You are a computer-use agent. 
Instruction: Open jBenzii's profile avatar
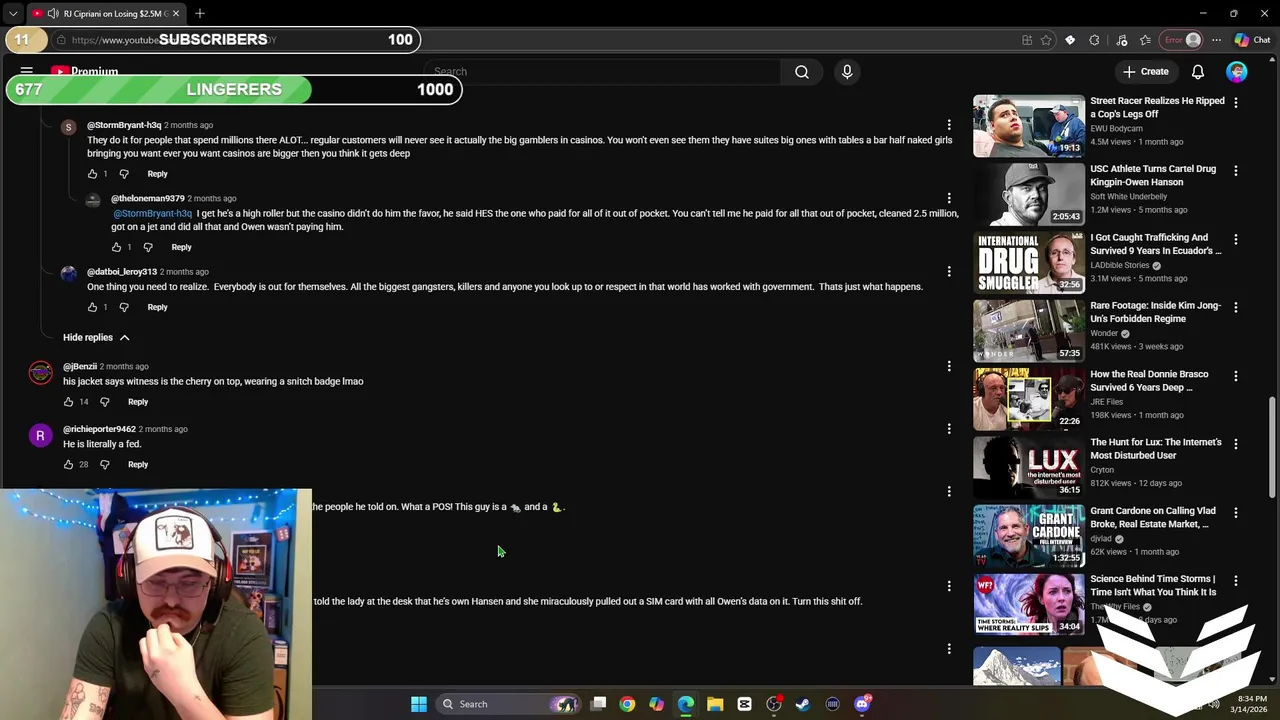click(x=40, y=373)
